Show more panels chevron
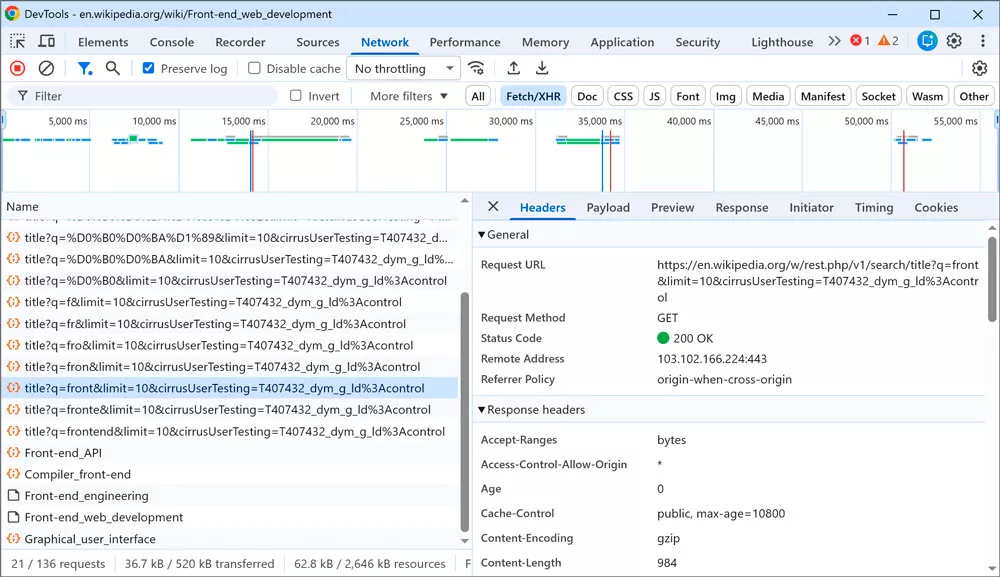 coord(834,41)
